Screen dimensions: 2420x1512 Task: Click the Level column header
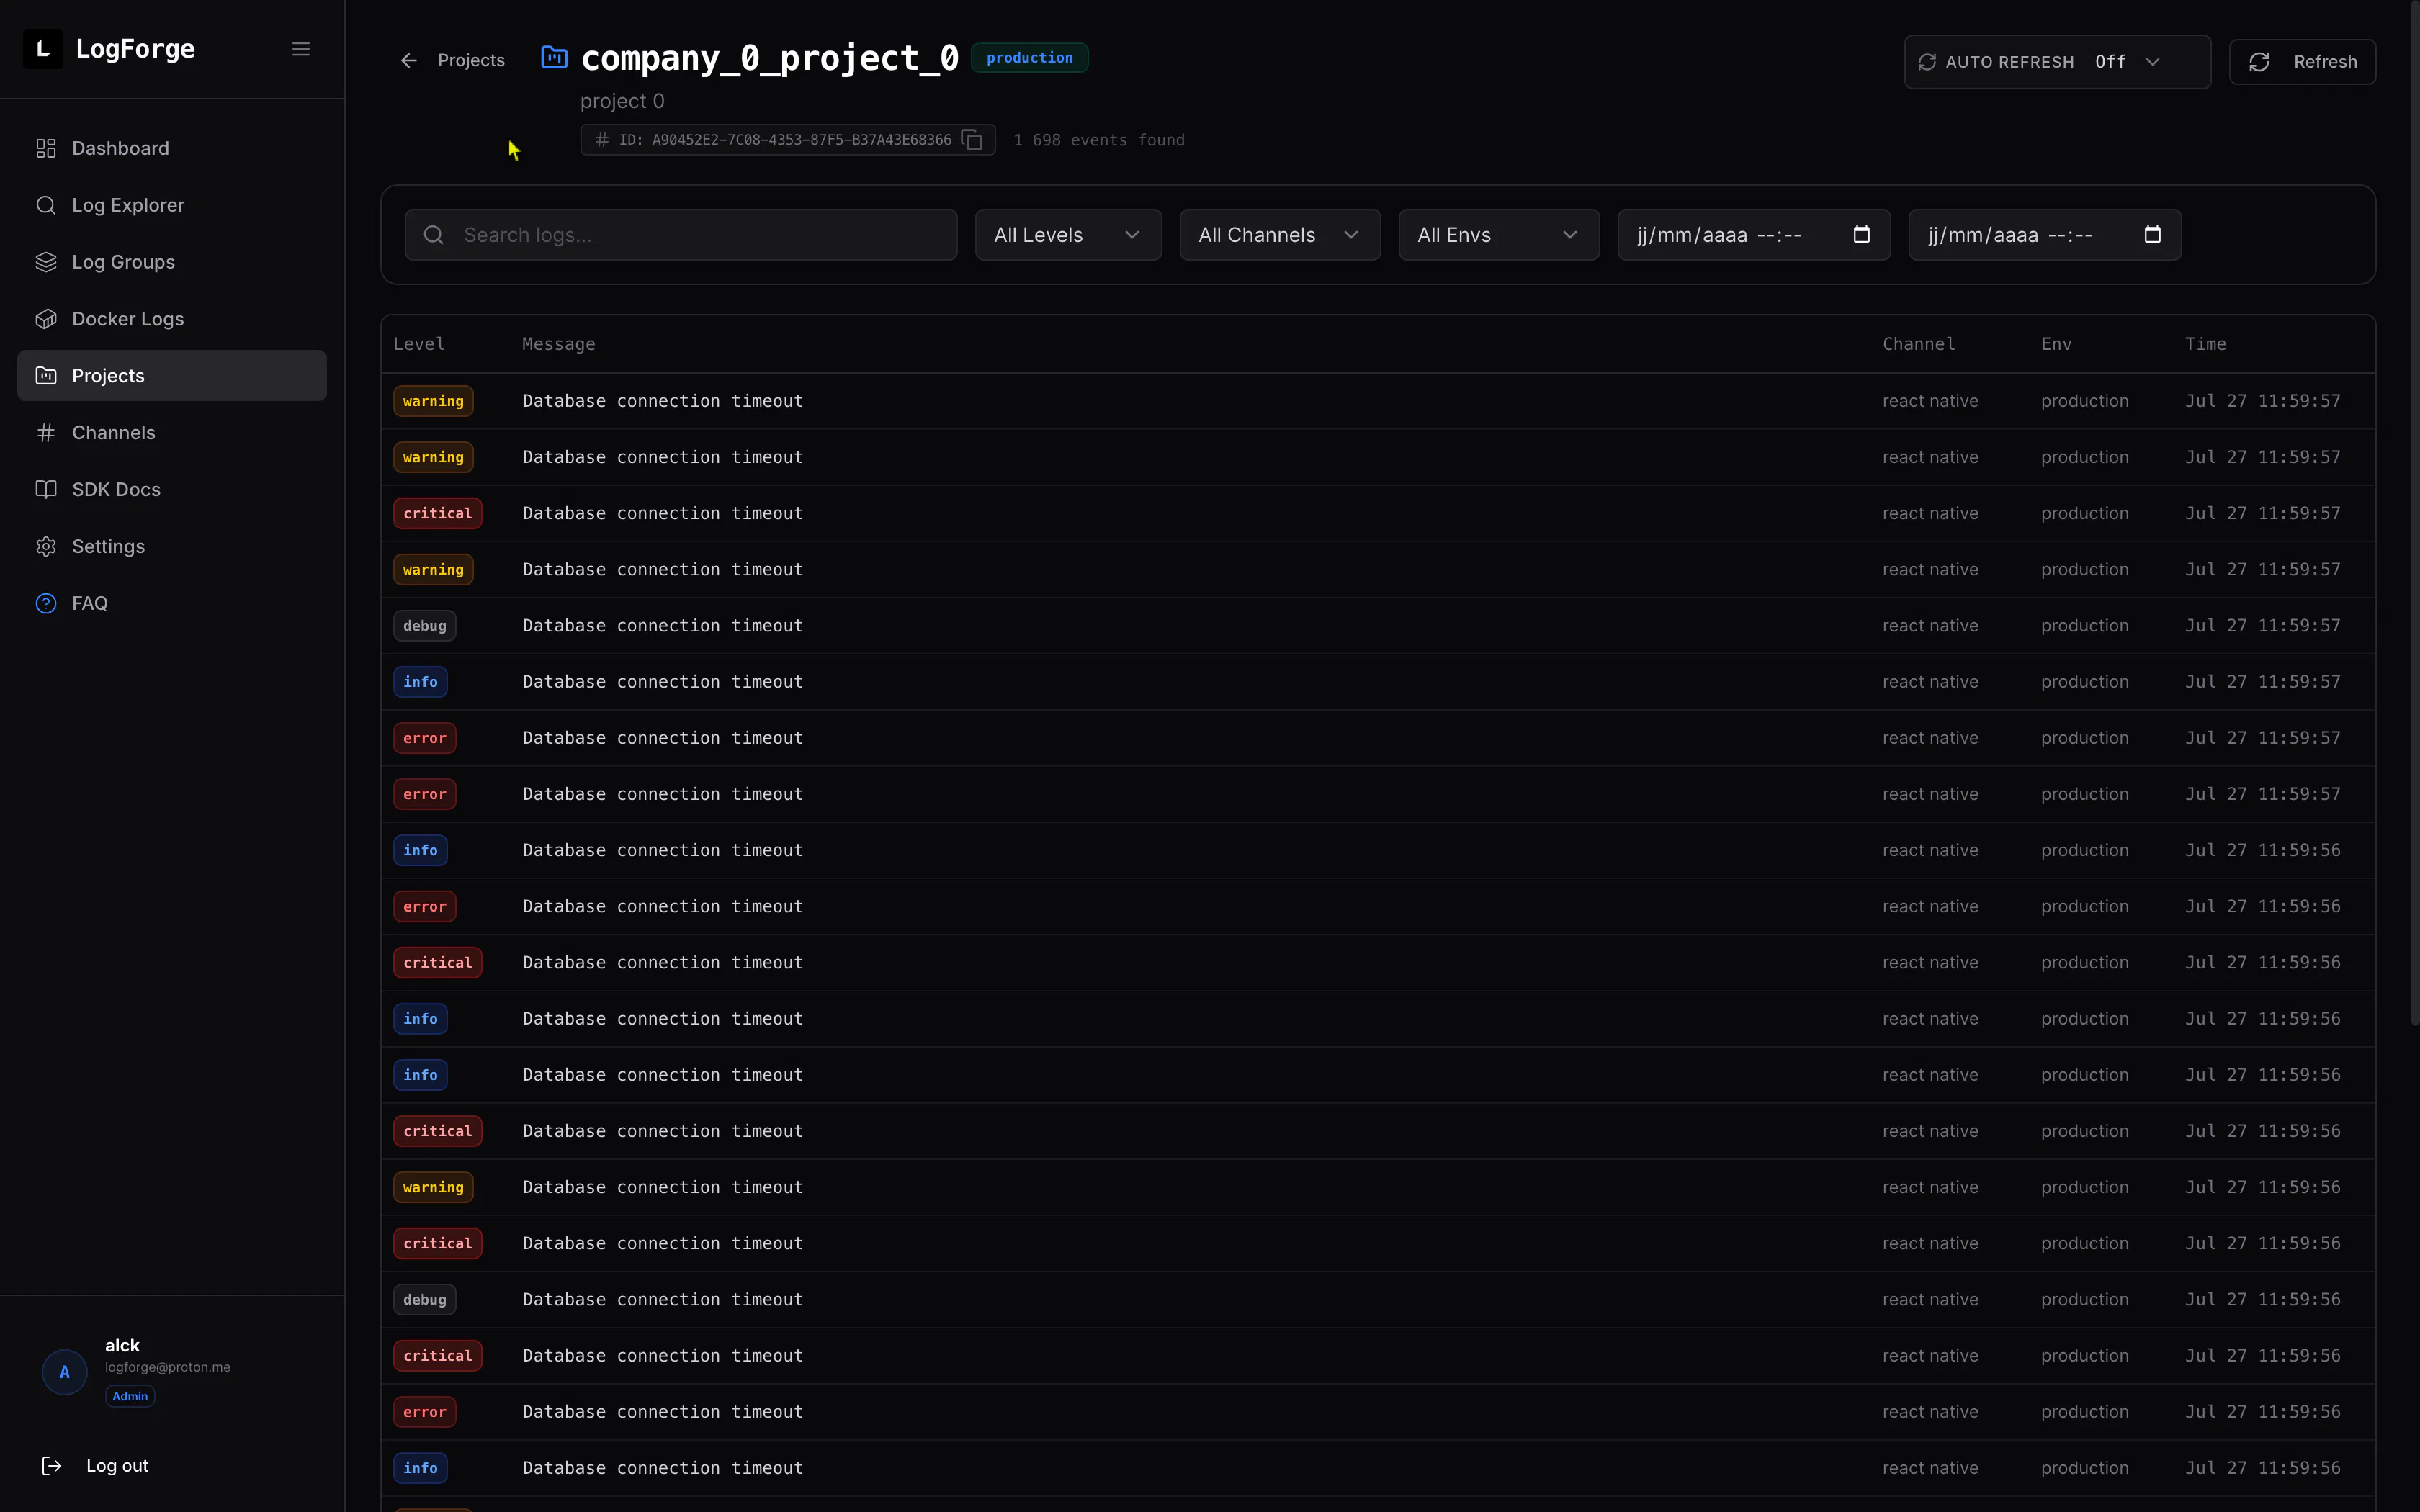coord(419,344)
